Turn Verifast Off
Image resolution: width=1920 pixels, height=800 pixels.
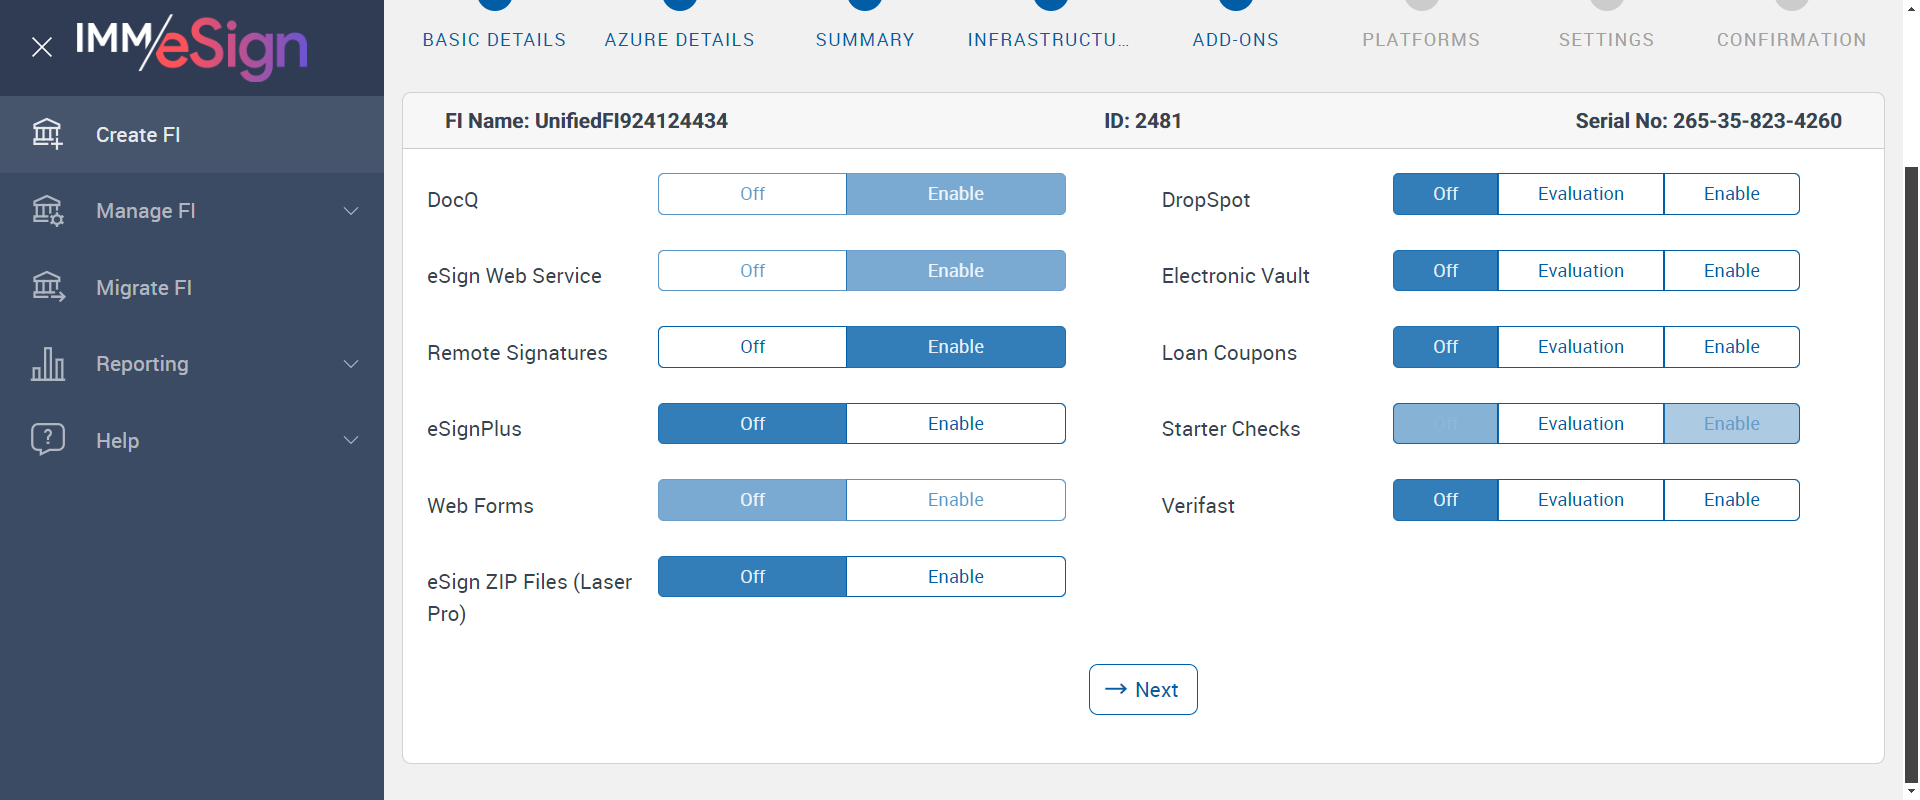tap(1445, 500)
